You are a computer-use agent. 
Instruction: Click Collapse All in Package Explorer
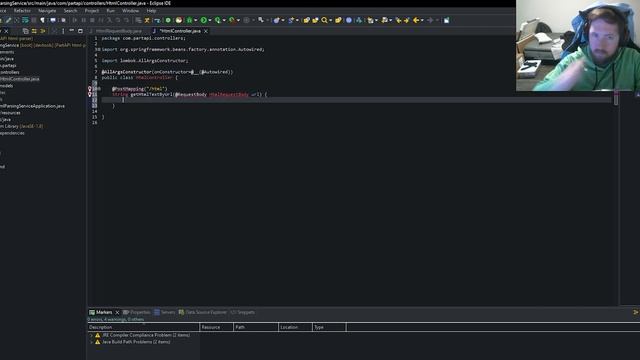tap(26, 31)
